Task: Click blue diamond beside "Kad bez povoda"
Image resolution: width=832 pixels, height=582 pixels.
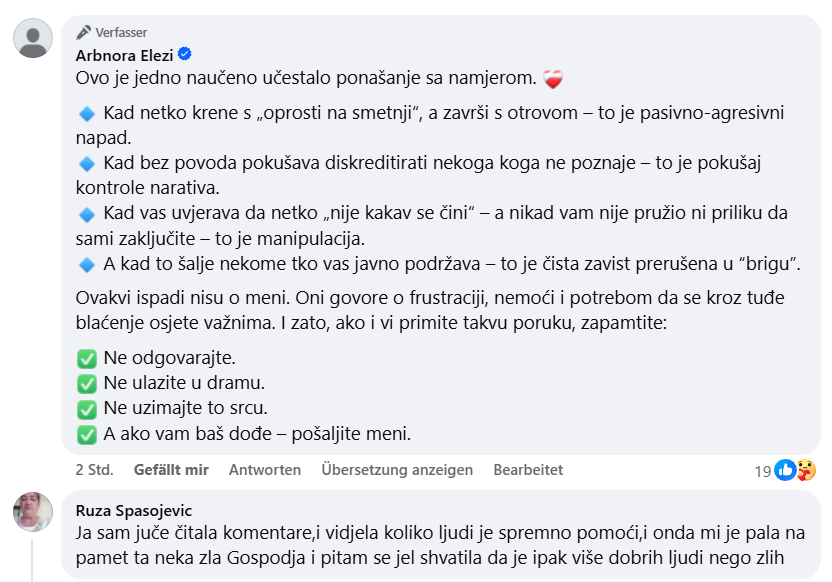Action: [86, 163]
